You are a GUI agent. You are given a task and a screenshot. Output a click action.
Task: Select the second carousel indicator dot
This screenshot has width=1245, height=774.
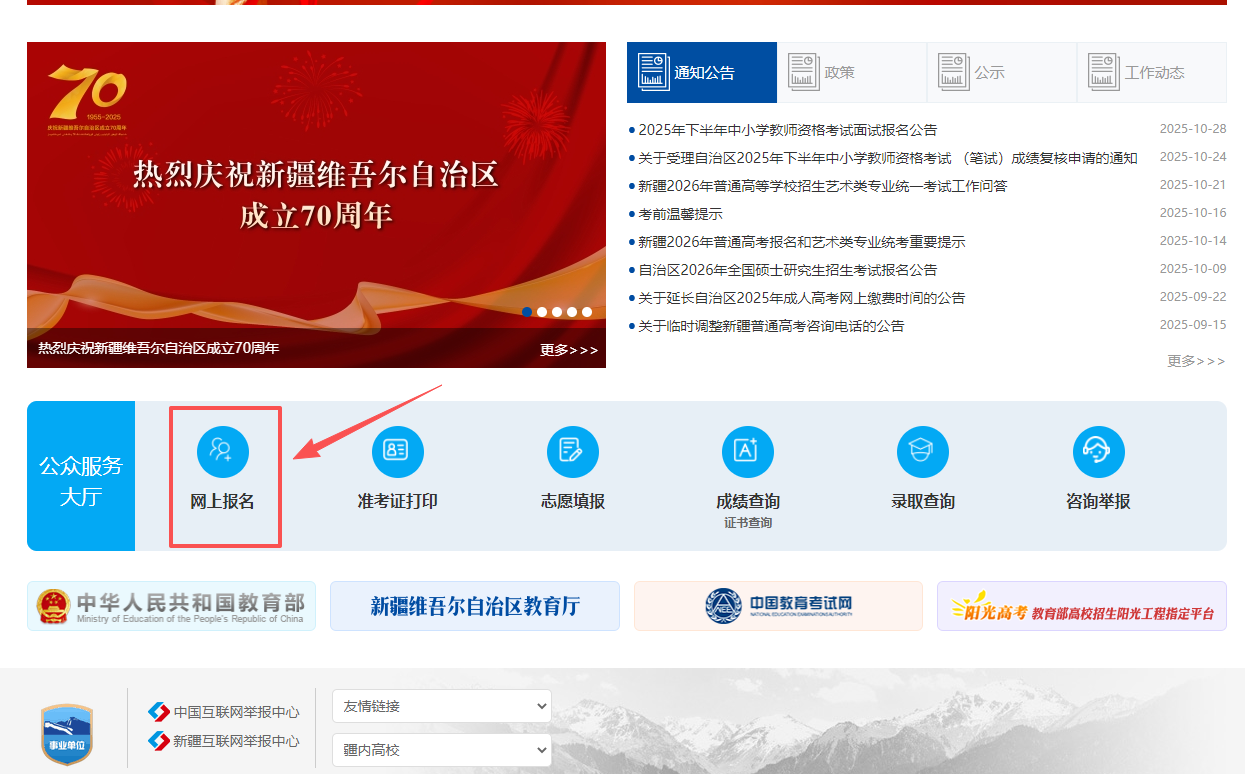click(x=542, y=311)
